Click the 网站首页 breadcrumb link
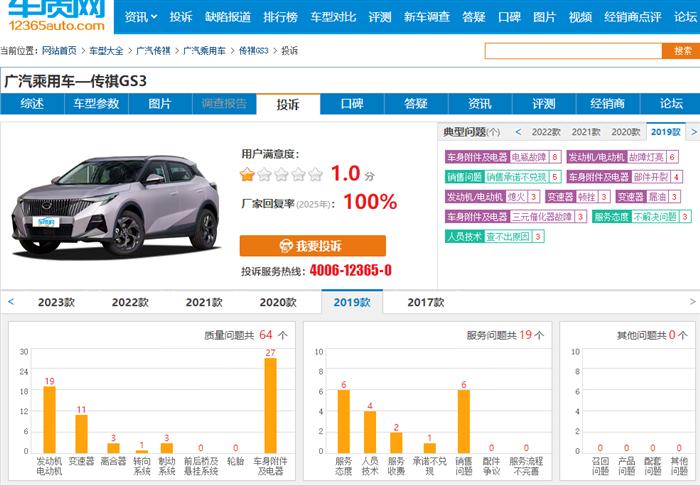 59,50
